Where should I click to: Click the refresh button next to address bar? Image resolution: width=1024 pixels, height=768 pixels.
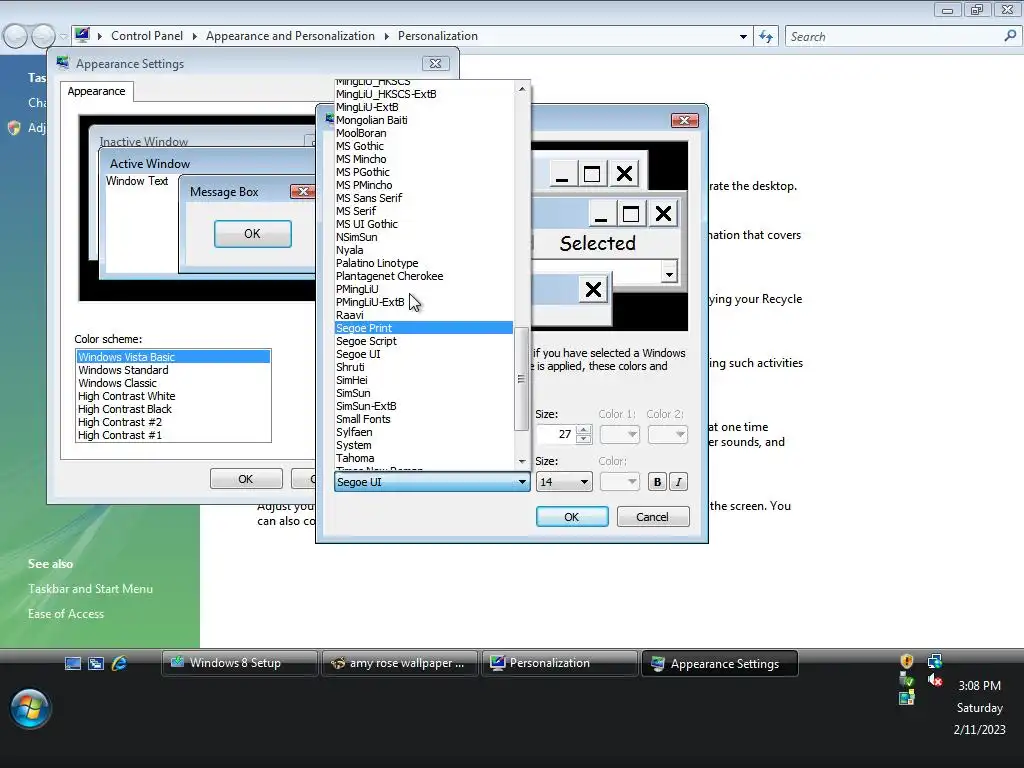pos(766,37)
